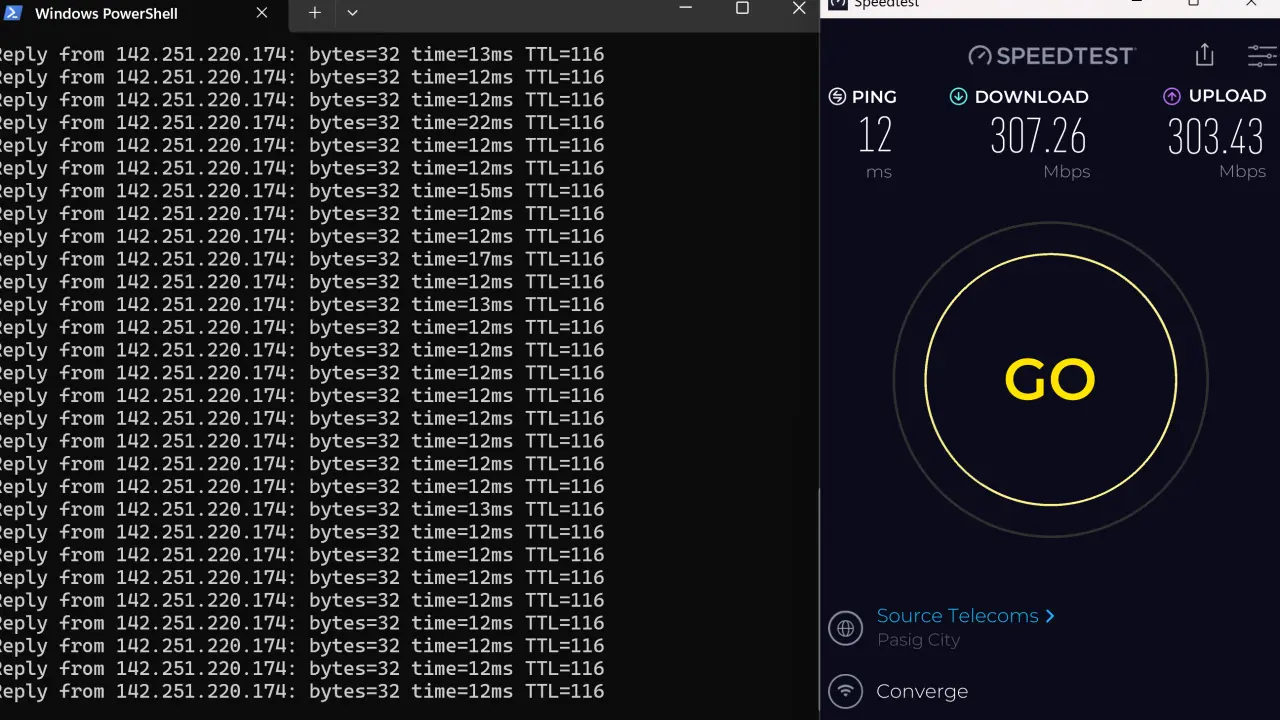This screenshot has width=1280, height=720.
Task: Click the Speedtest logo
Action: pos(1051,56)
